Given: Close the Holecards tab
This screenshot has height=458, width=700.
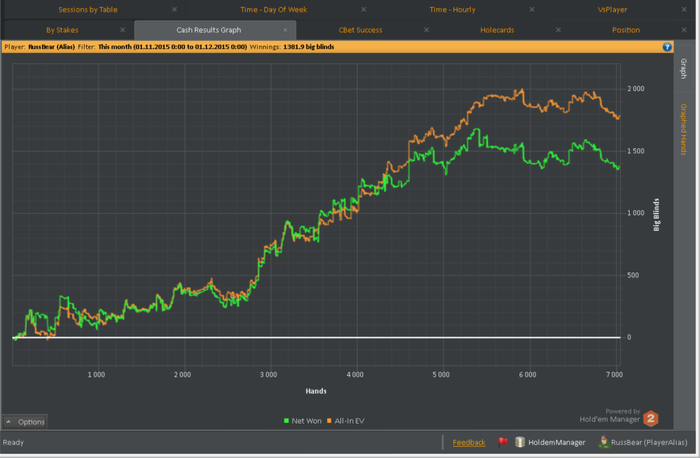Looking at the screenshot, I should pos(558,30).
